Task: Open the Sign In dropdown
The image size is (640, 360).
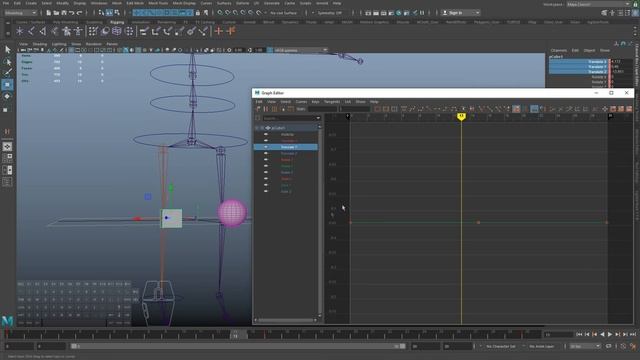Action: pos(461,13)
